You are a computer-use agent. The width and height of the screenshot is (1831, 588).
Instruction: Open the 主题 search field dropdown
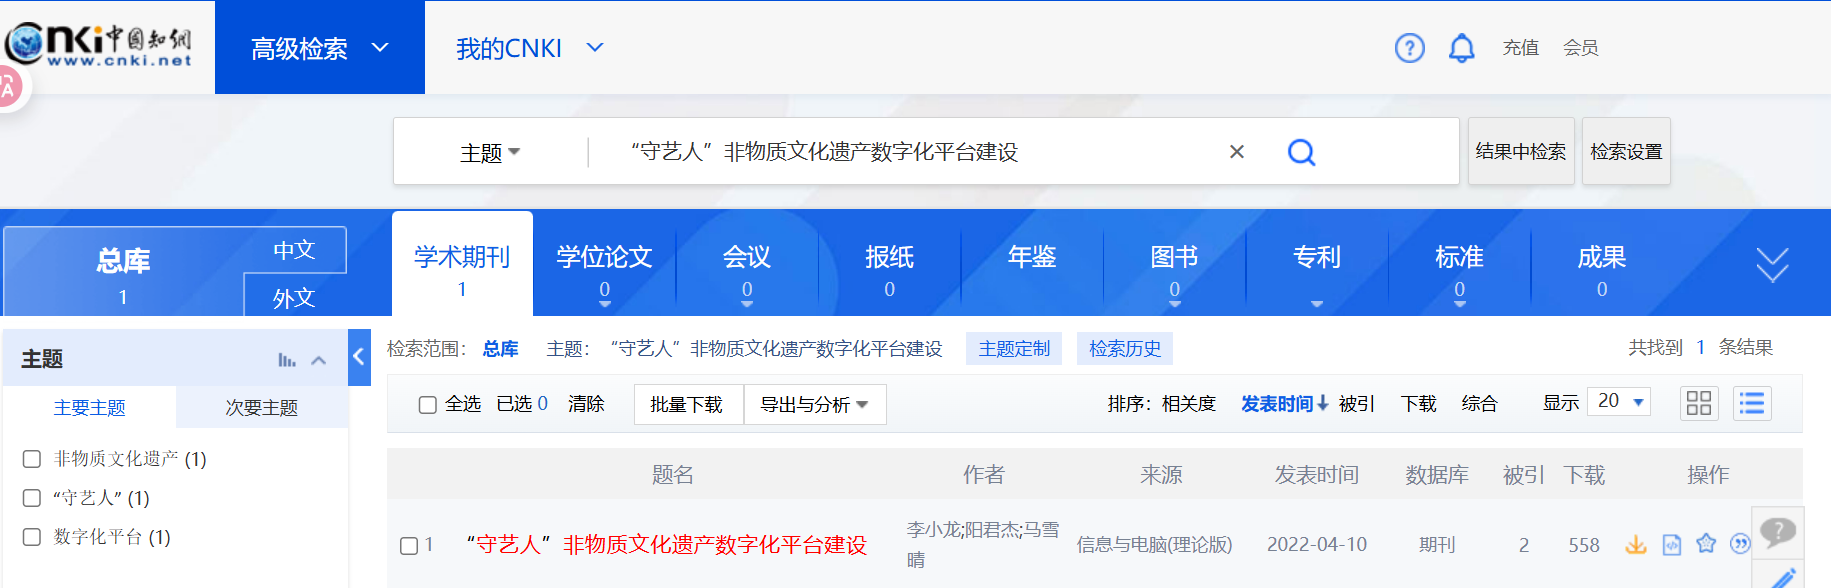[x=490, y=152]
